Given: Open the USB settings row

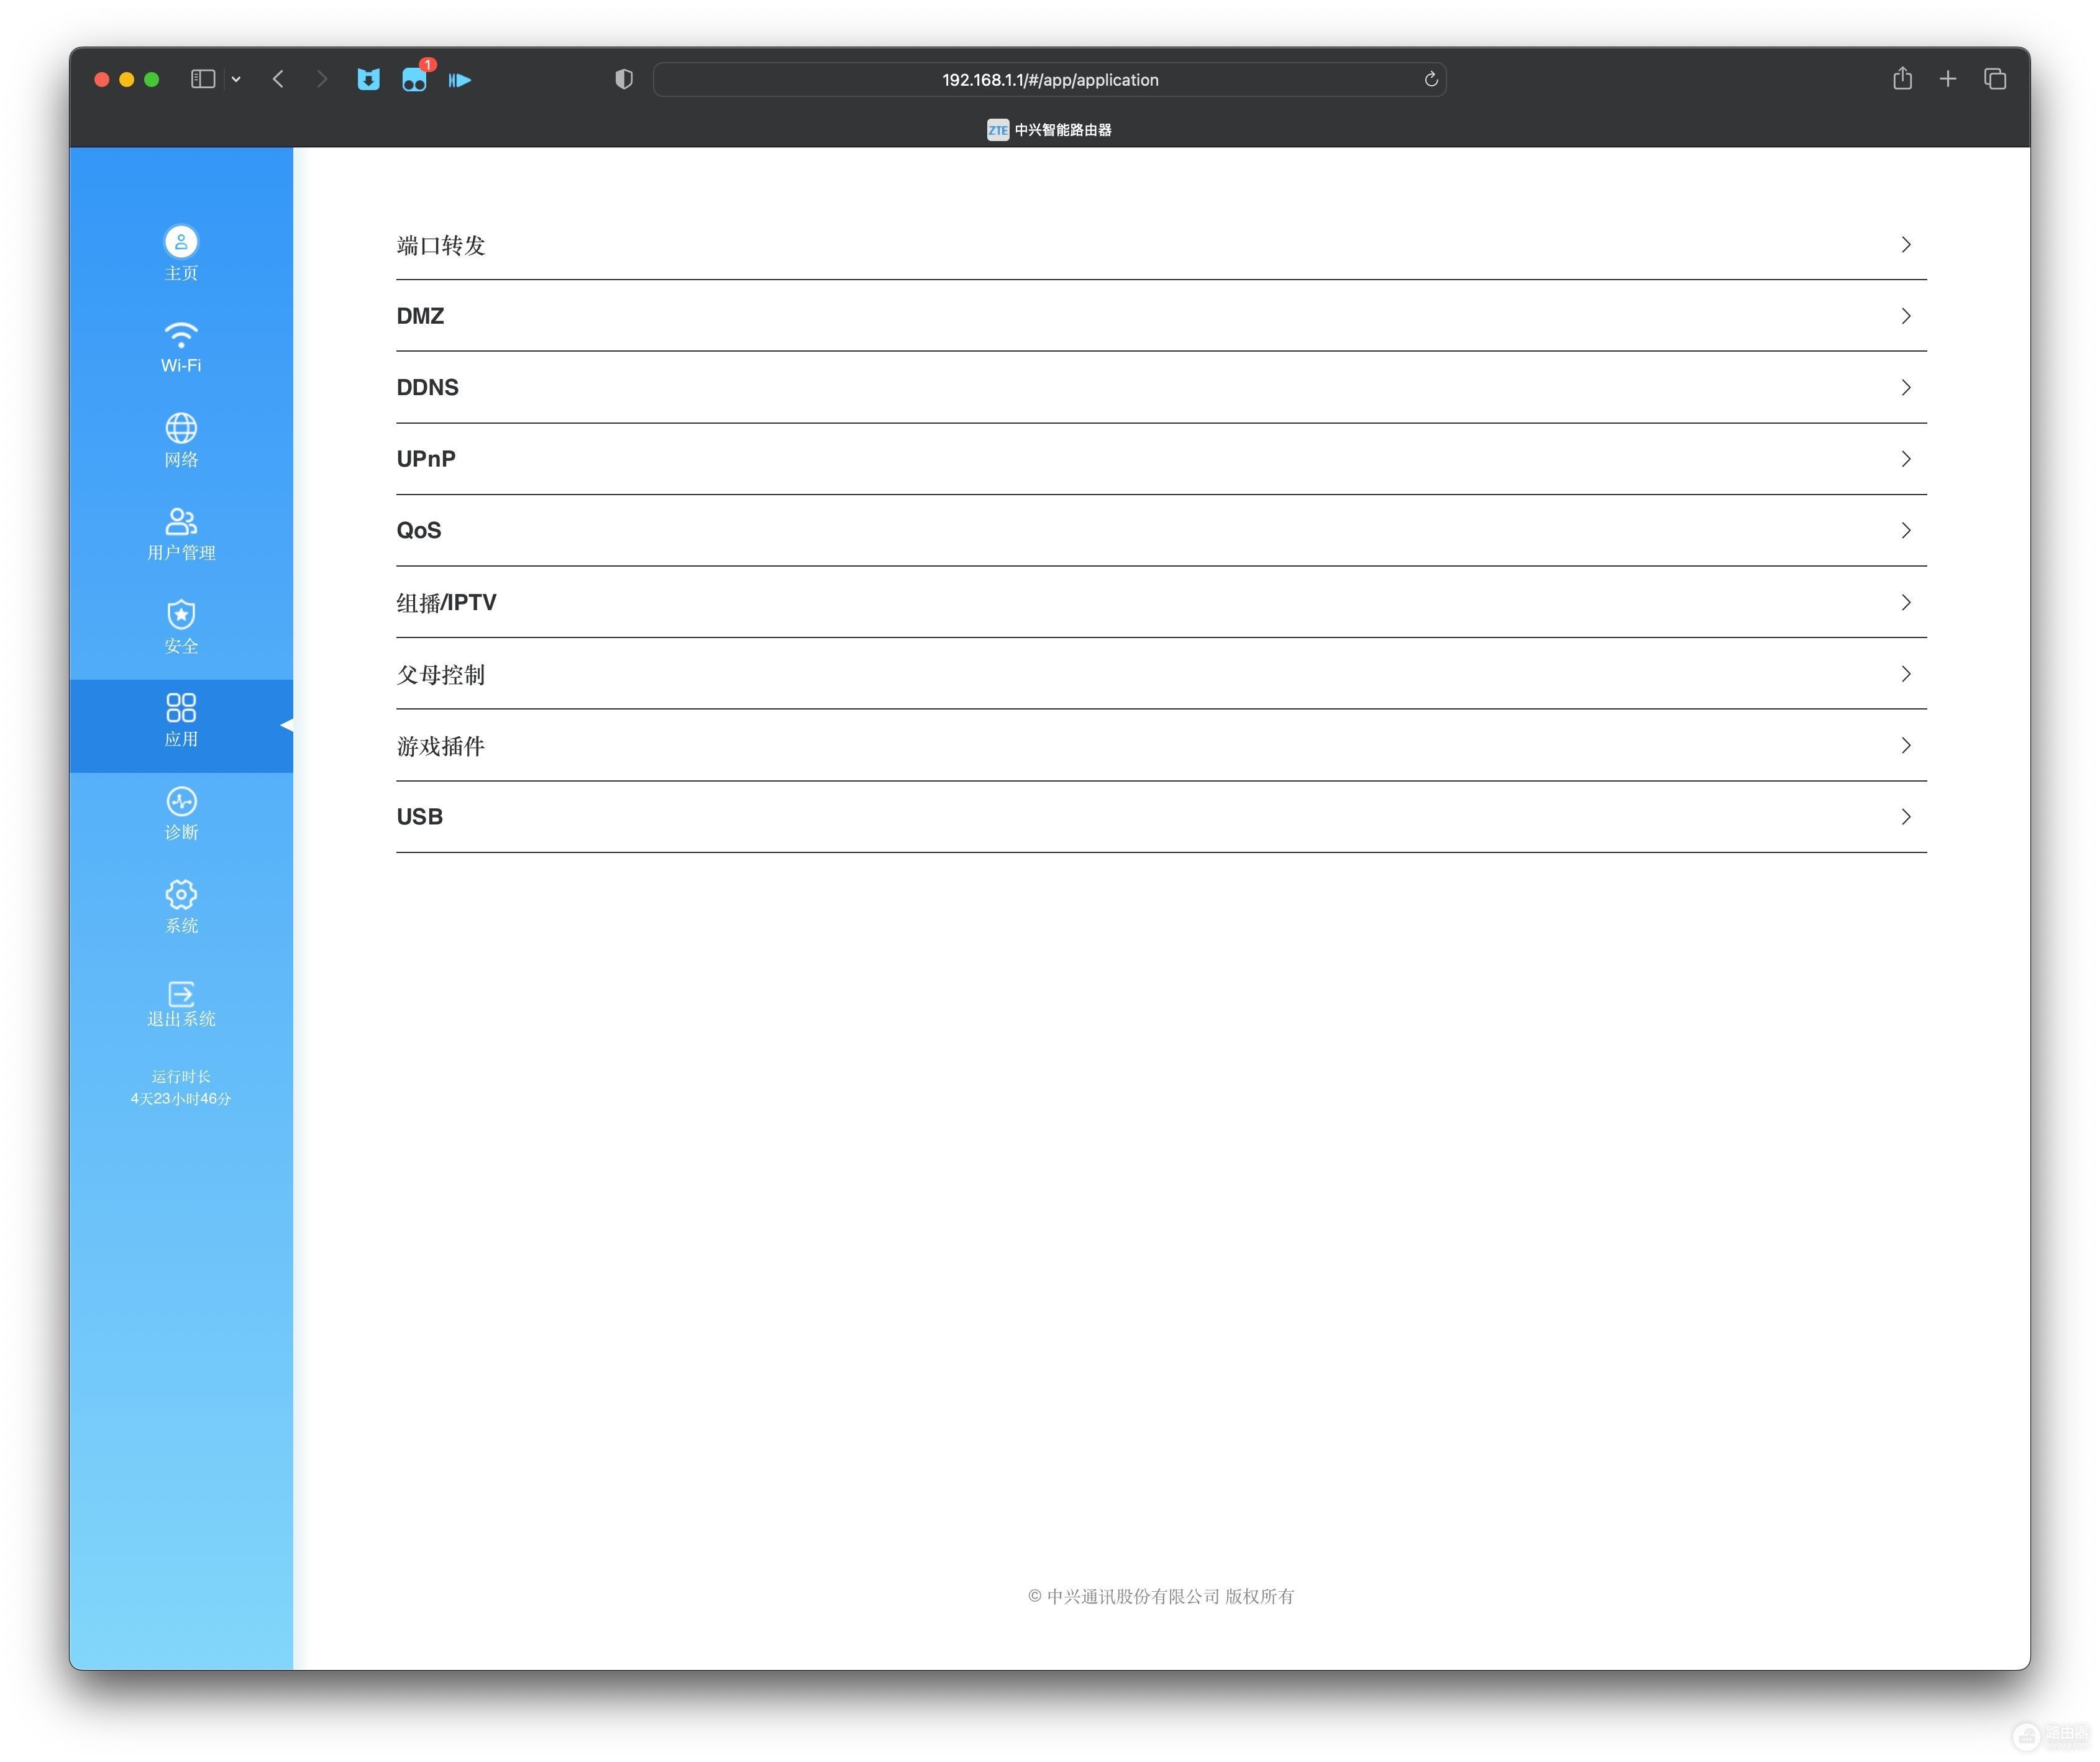Looking at the screenshot, I should click(x=1161, y=817).
